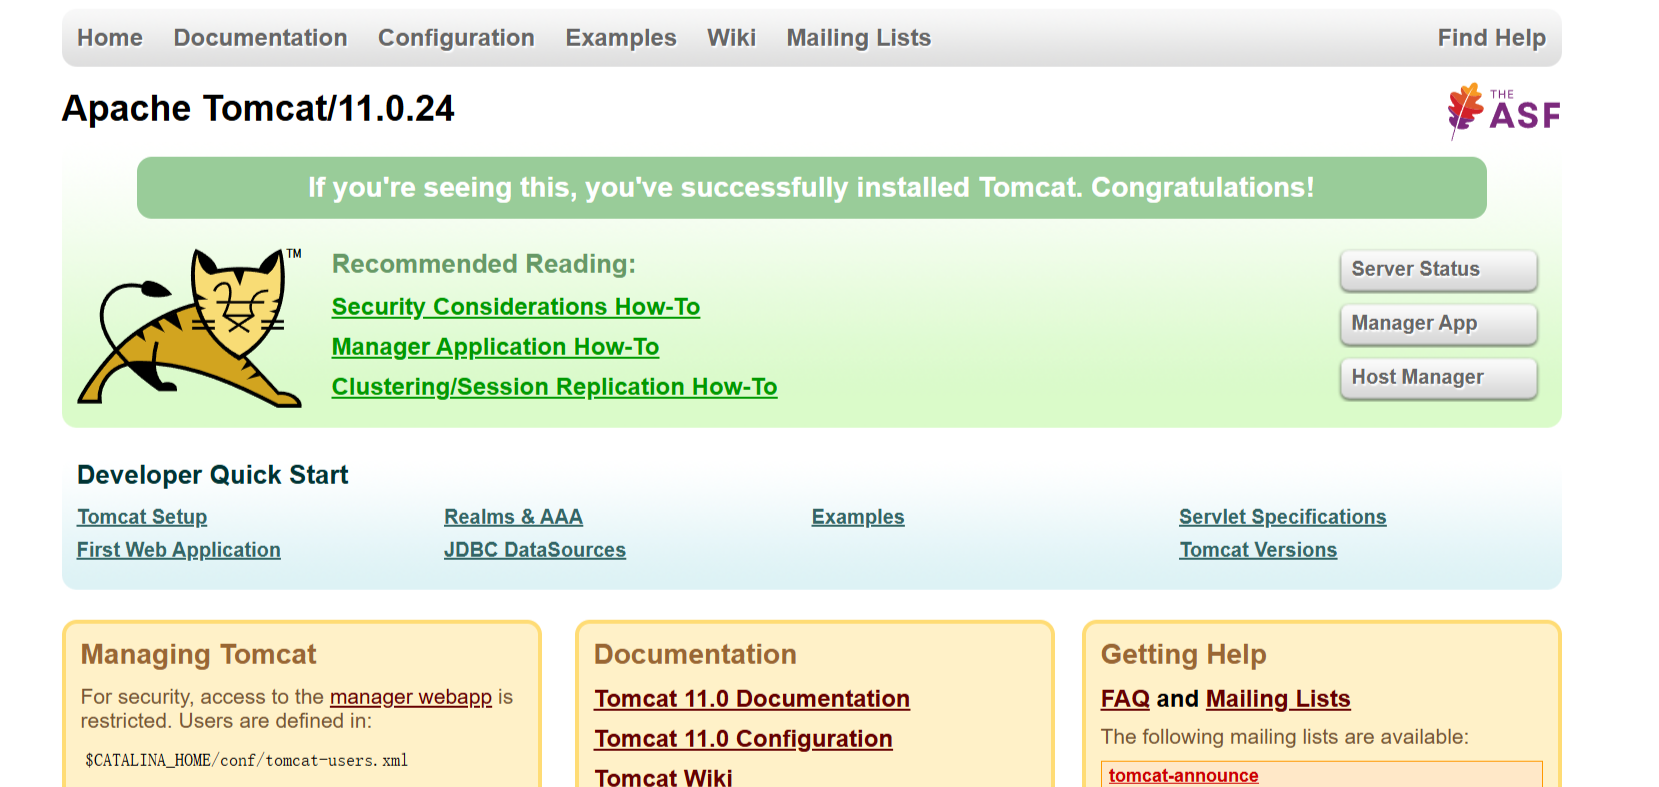Open Tomcat 11.0 Documentation link
This screenshot has height=787, width=1659.
coord(752,699)
